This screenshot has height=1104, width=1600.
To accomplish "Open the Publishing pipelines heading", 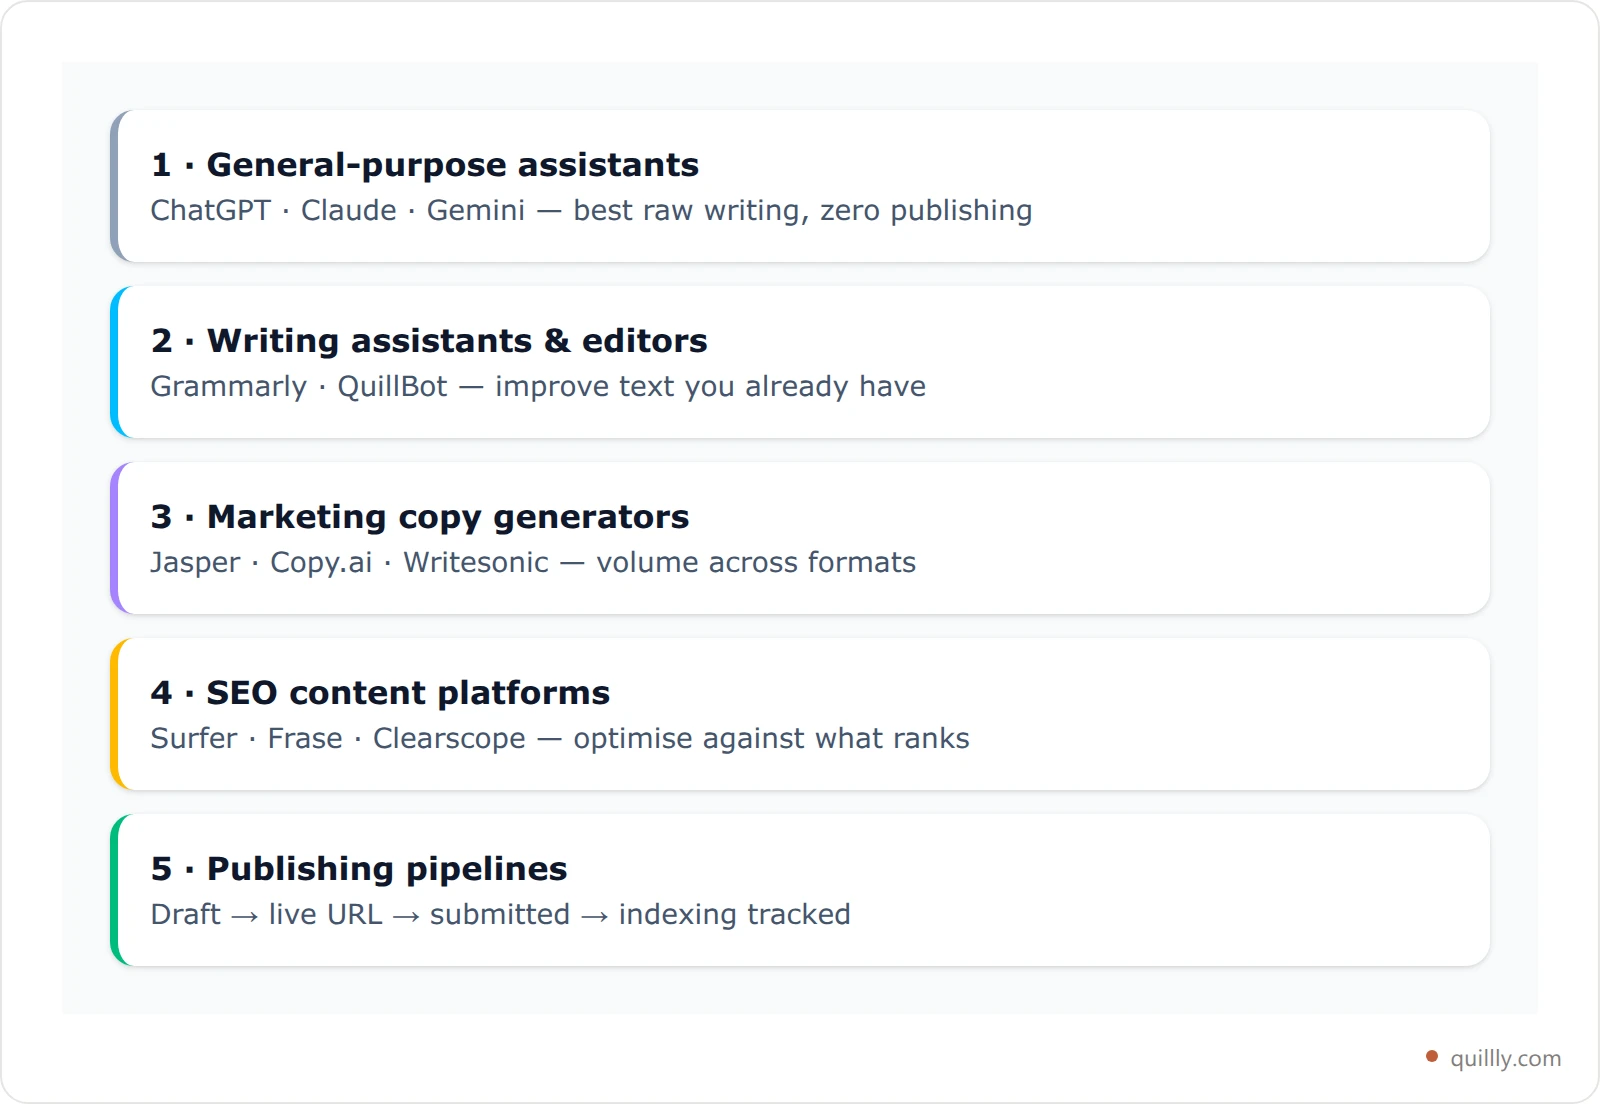I will (x=359, y=869).
